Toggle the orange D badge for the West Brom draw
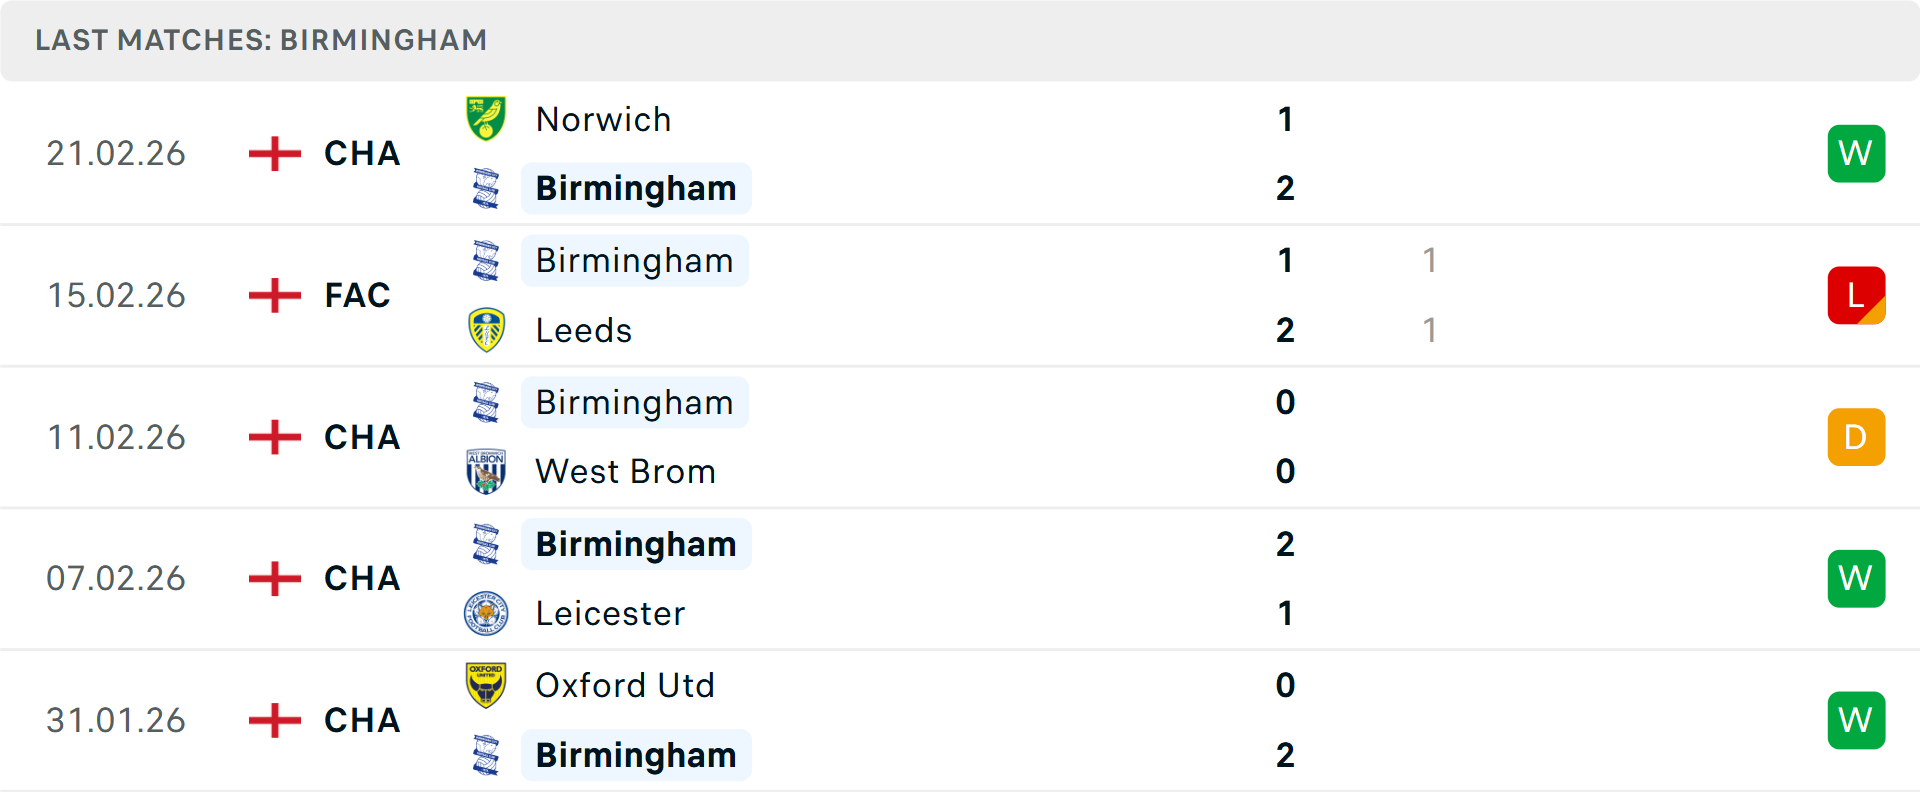The height and width of the screenshot is (792, 1920). [x=1856, y=437]
